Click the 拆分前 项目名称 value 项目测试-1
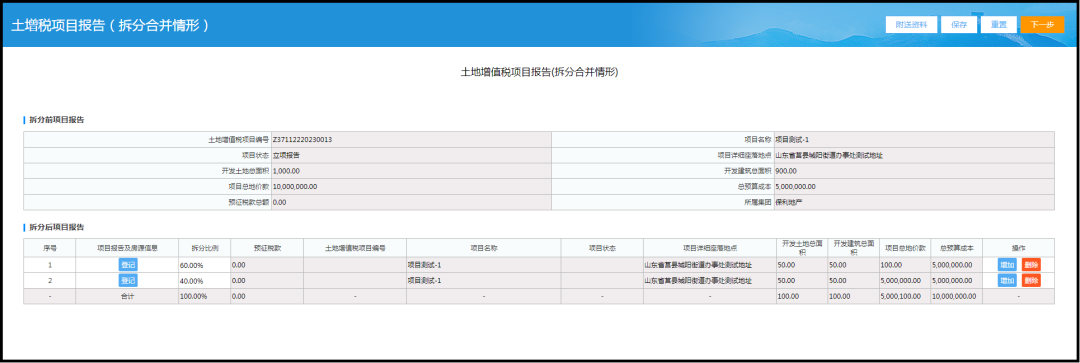1080x363 pixels. 792,139
